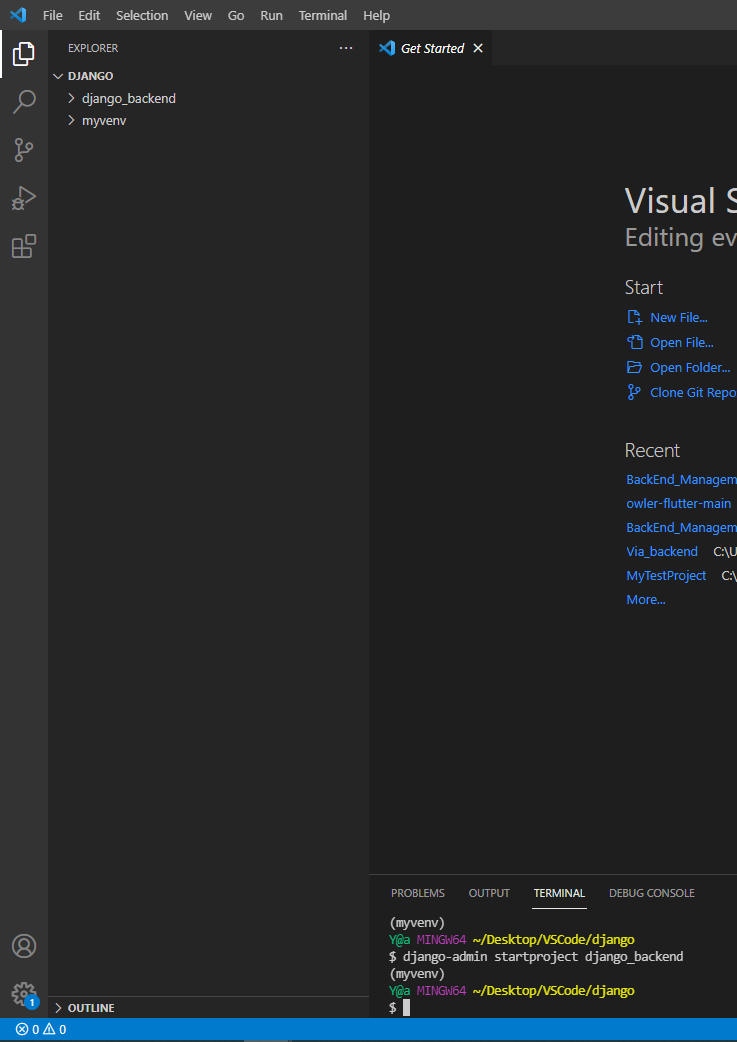
Task: Open the Run menu
Action: (x=271, y=15)
